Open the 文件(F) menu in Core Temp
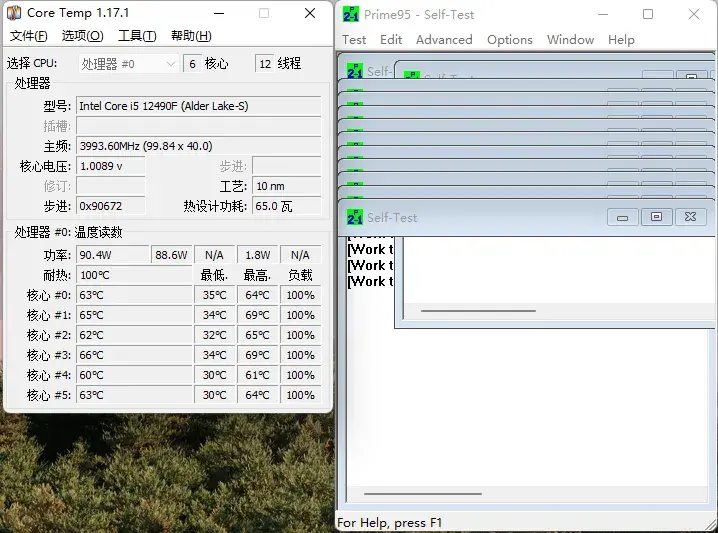 (28, 36)
